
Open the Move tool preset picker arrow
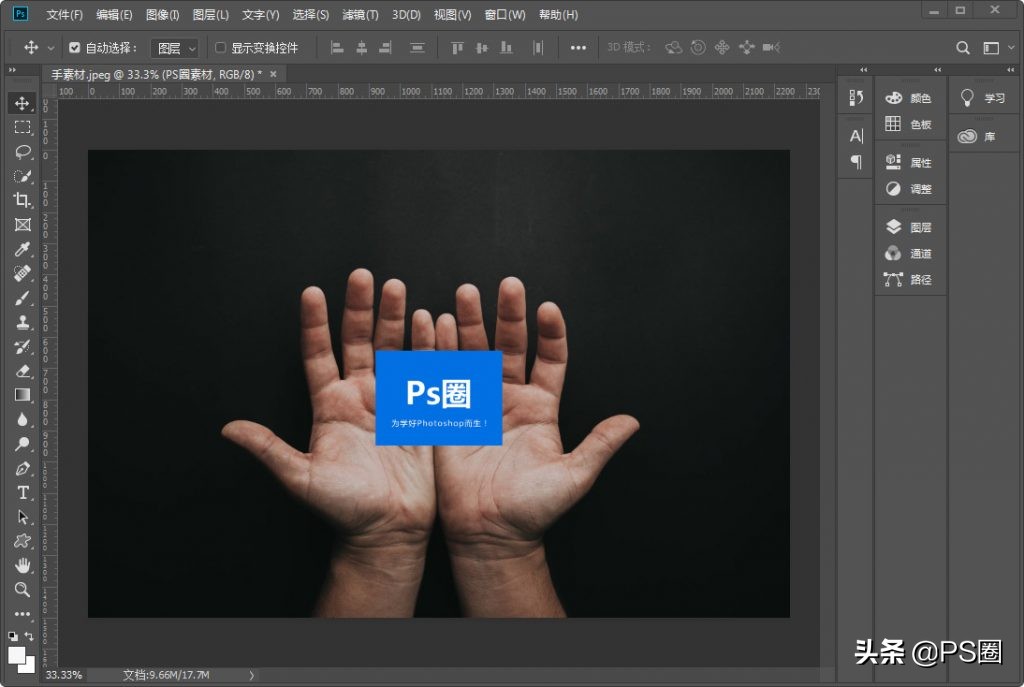(x=50, y=48)
